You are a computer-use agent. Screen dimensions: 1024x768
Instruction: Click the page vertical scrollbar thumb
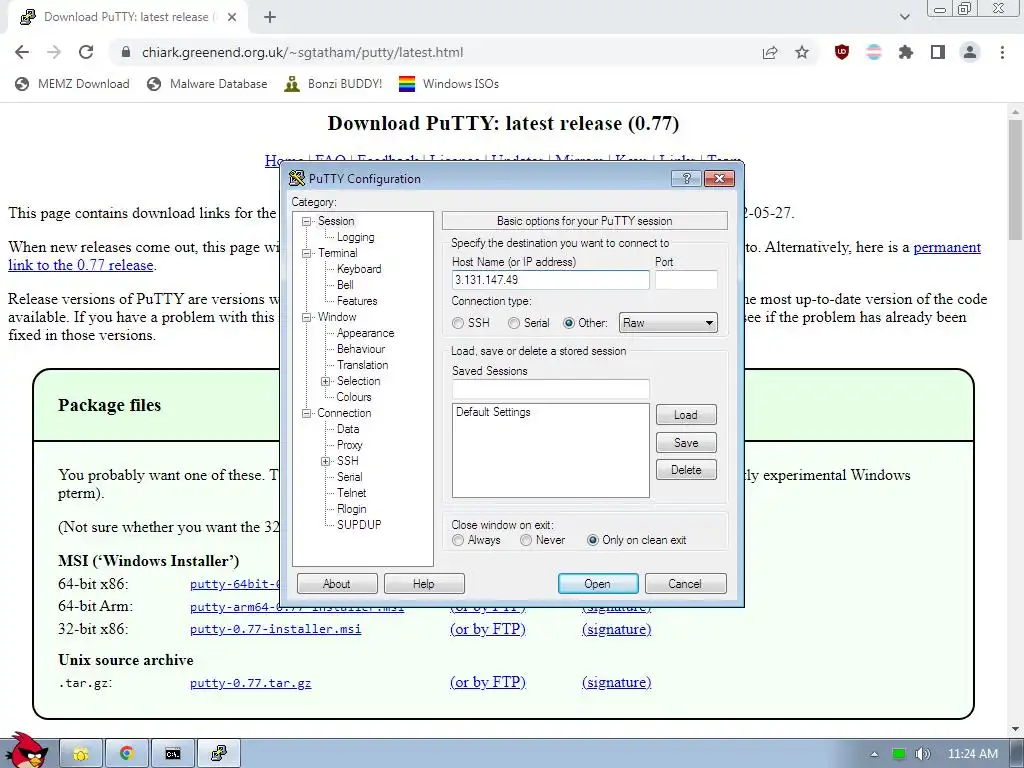click(1016, 180)
